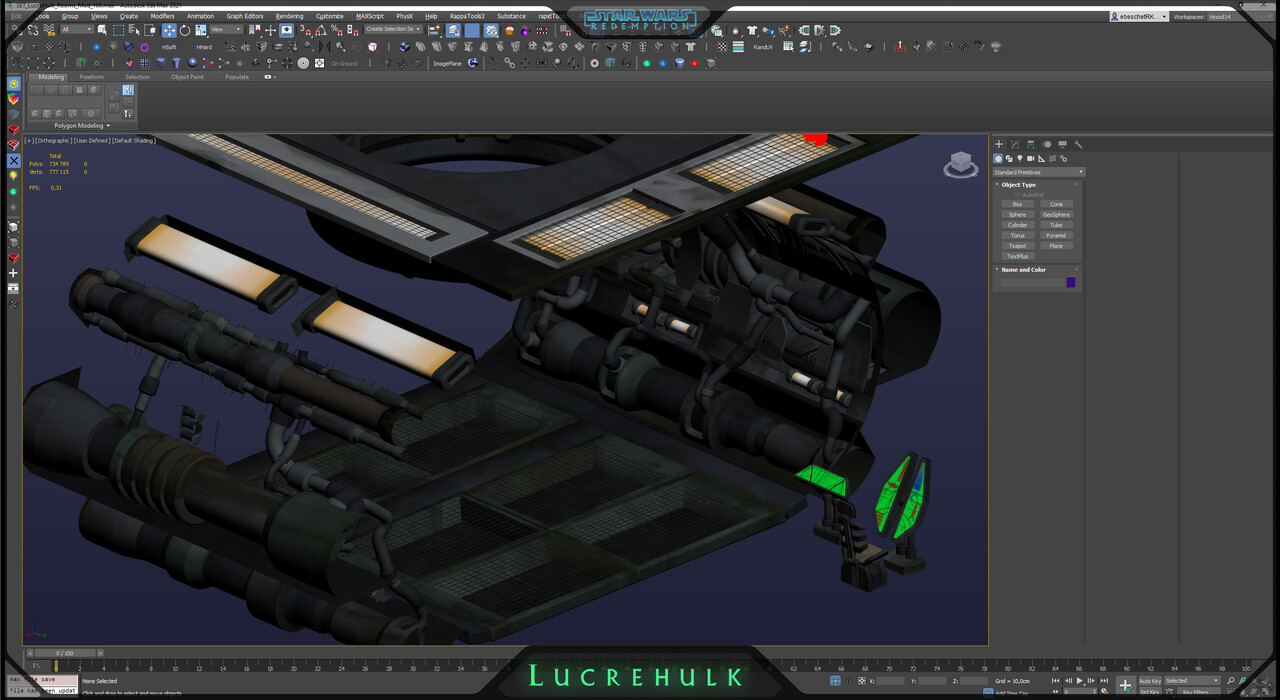Click the object name input field
The height and width of the screenshot is (700, 1280).
1032,283
